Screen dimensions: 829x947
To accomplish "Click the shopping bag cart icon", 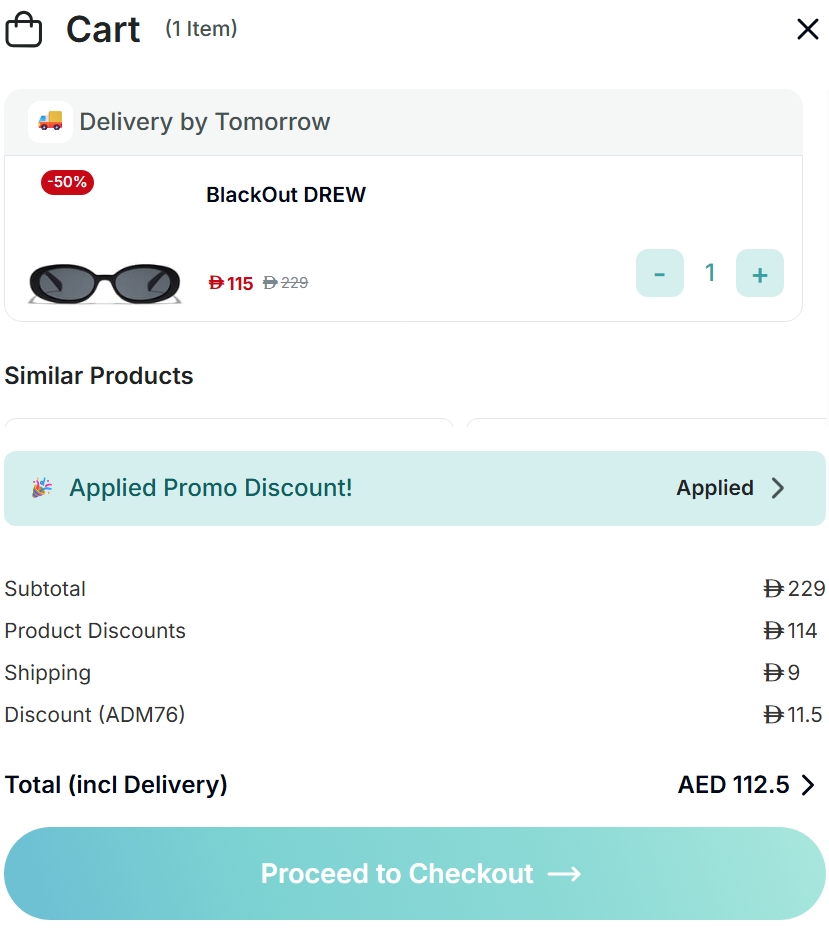I will [x=24, y=30].
